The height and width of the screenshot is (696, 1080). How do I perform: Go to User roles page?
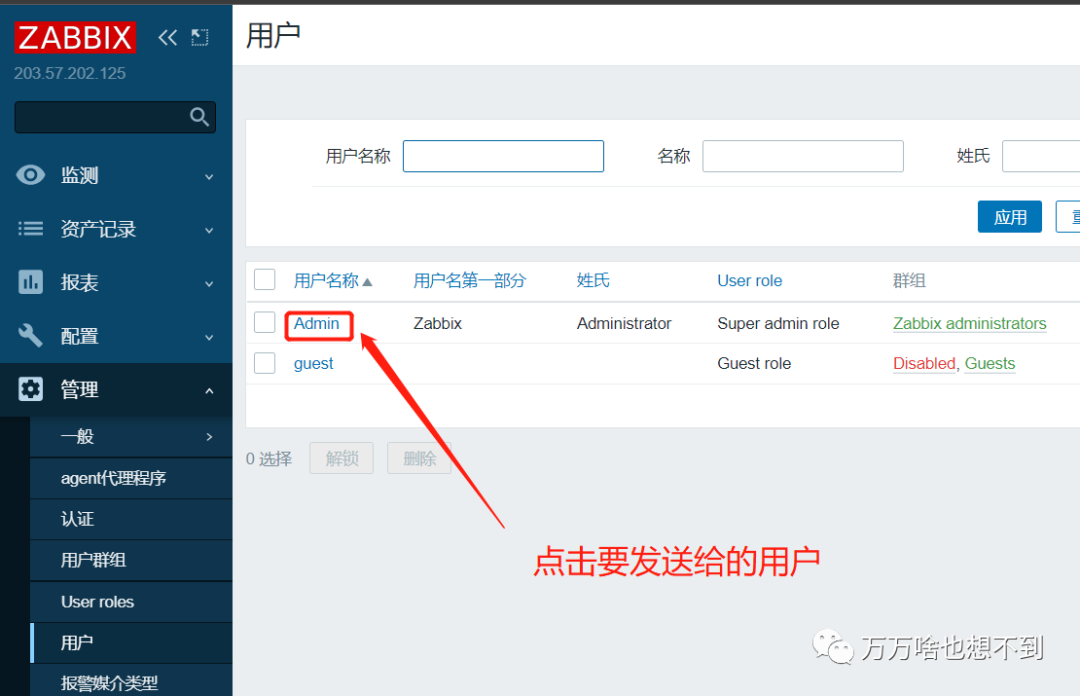[x=131, y=602]
